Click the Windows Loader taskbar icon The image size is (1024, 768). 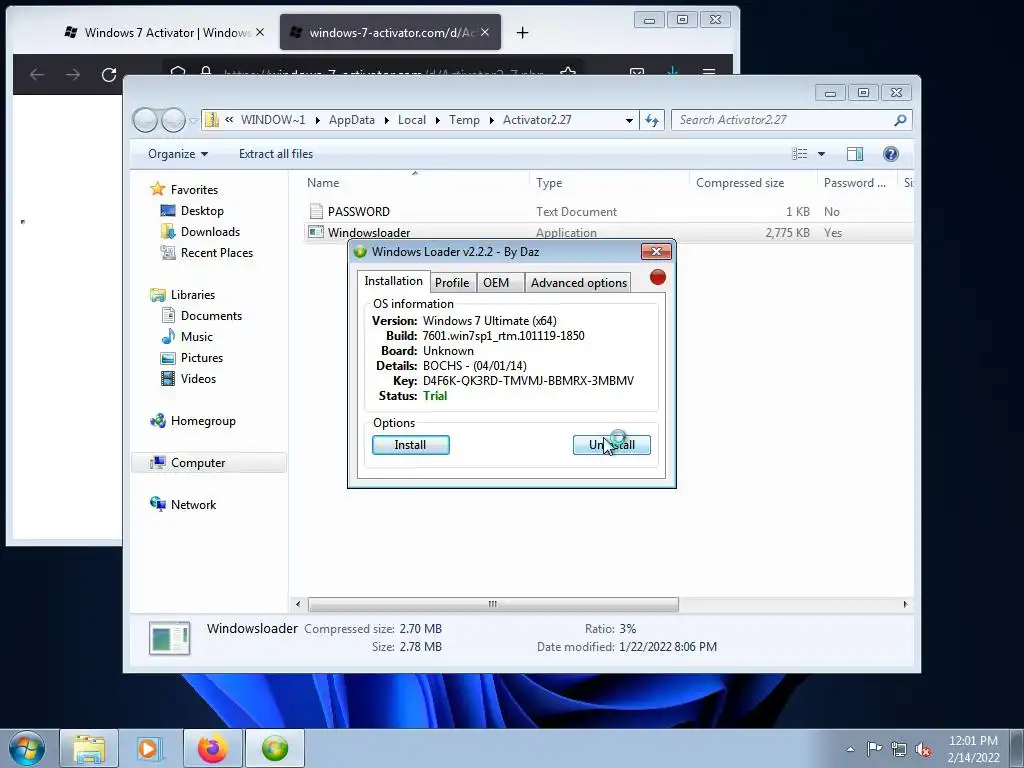pos(275,748)
